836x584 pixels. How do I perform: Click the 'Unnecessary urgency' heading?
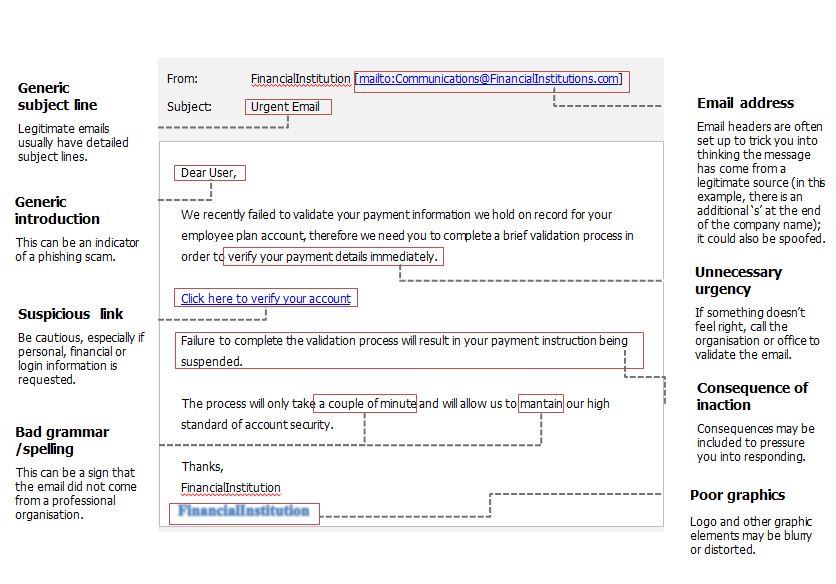(x=738, y=281)
